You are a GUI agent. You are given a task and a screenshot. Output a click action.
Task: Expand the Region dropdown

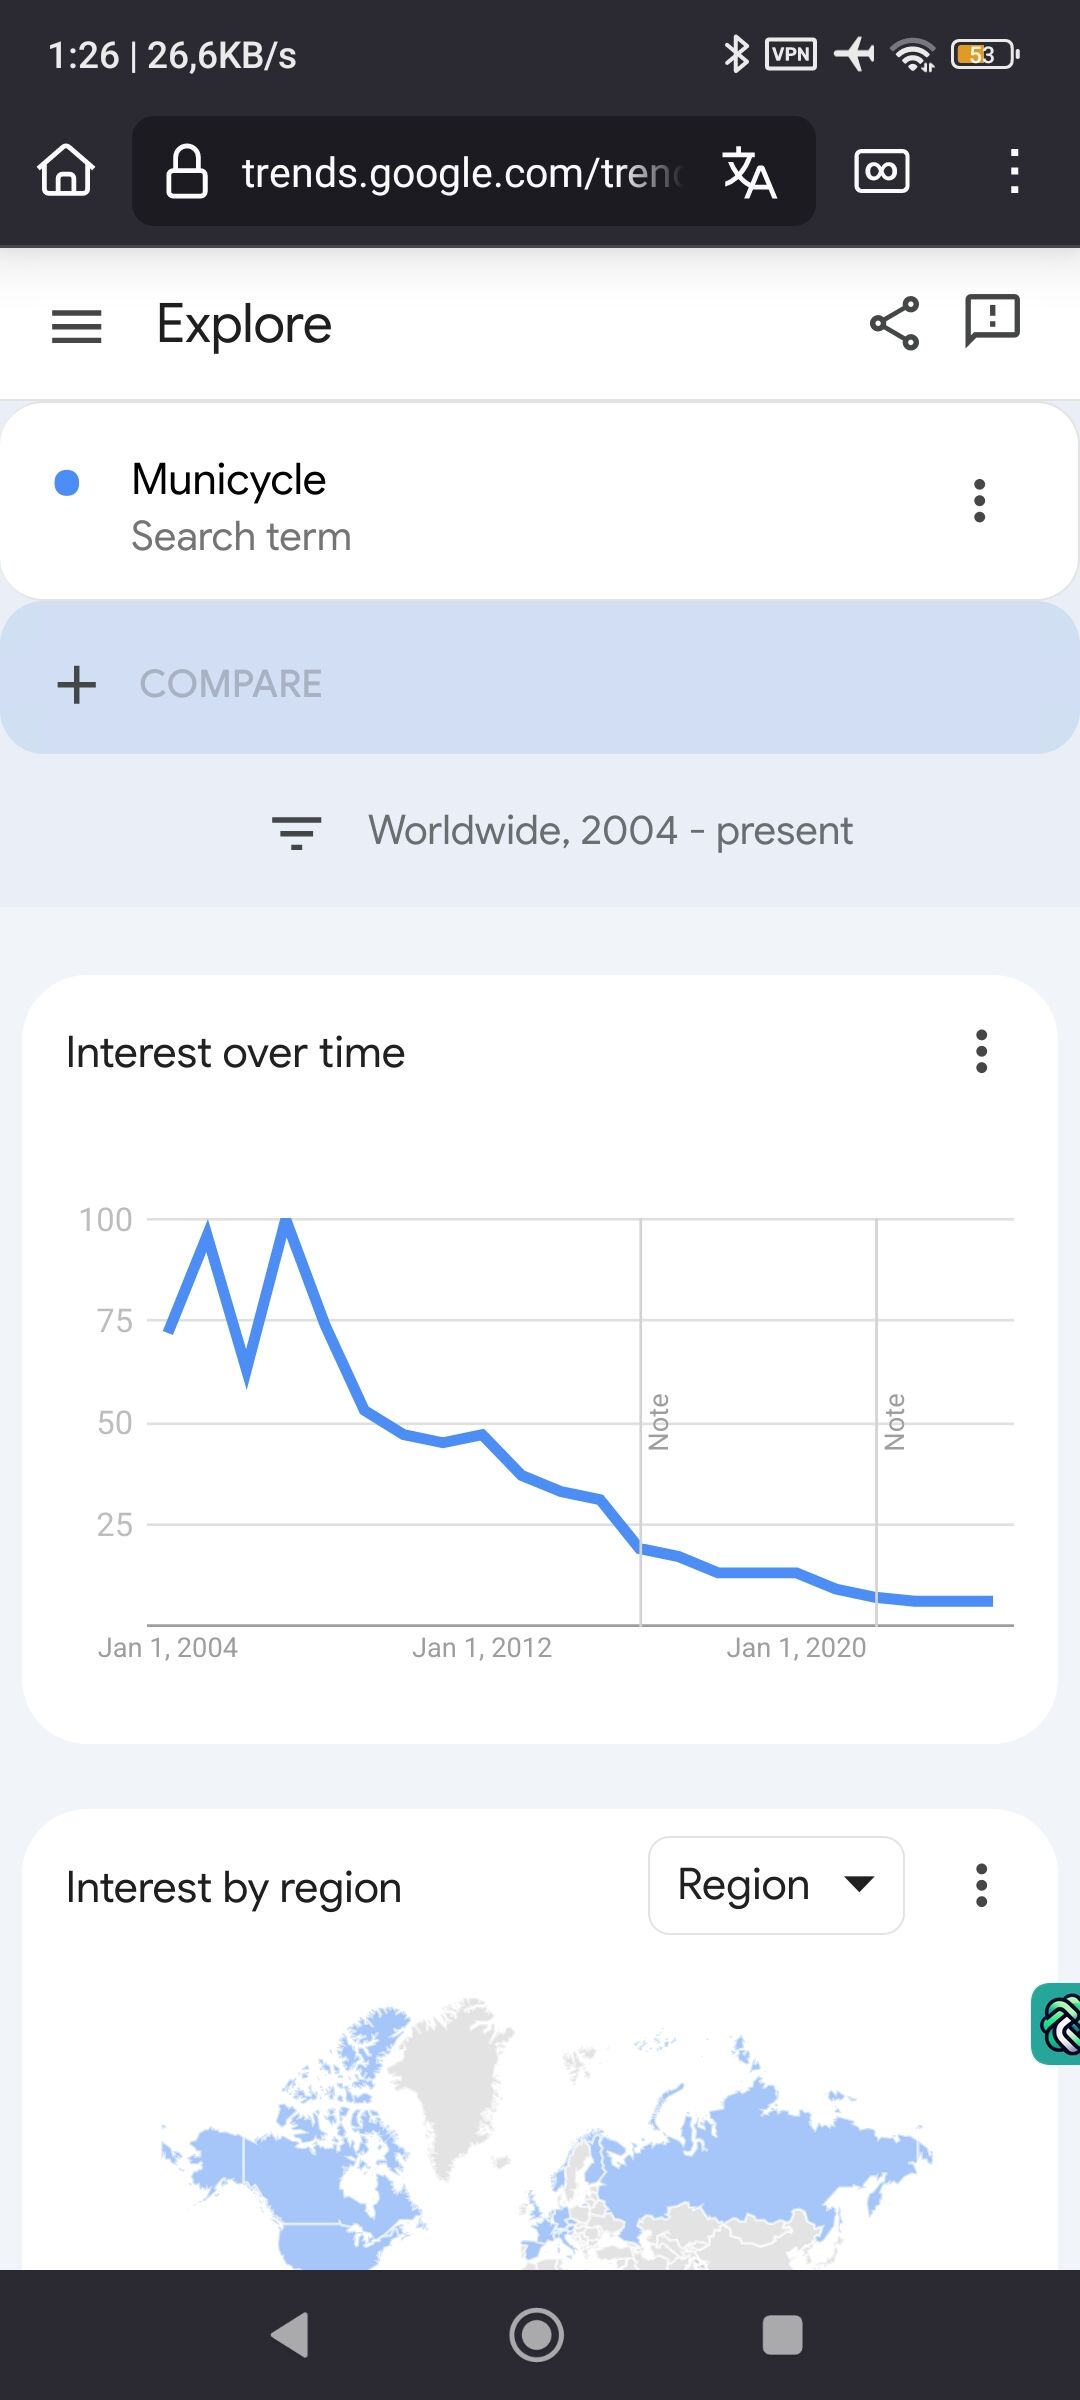coord(776,1886)
